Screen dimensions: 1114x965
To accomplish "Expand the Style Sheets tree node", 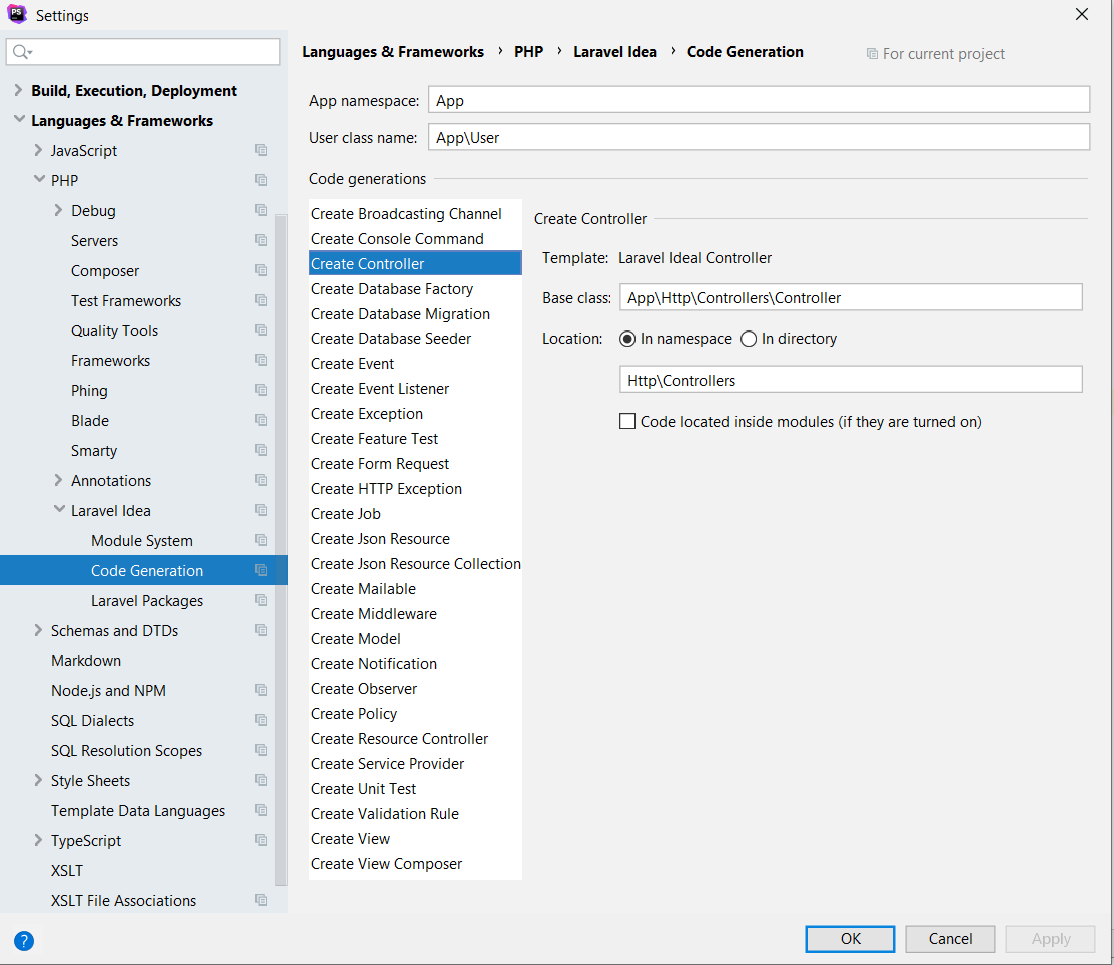I will point(38,780).
